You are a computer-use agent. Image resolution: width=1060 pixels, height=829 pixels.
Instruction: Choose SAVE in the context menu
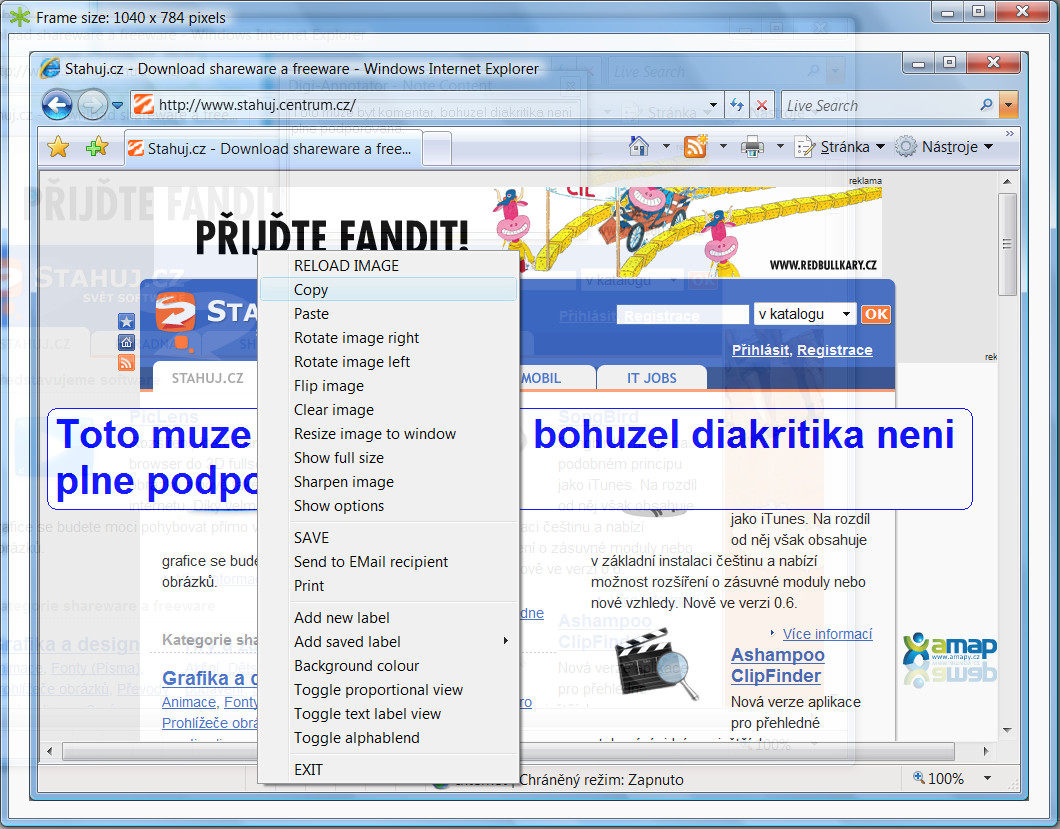388,538
